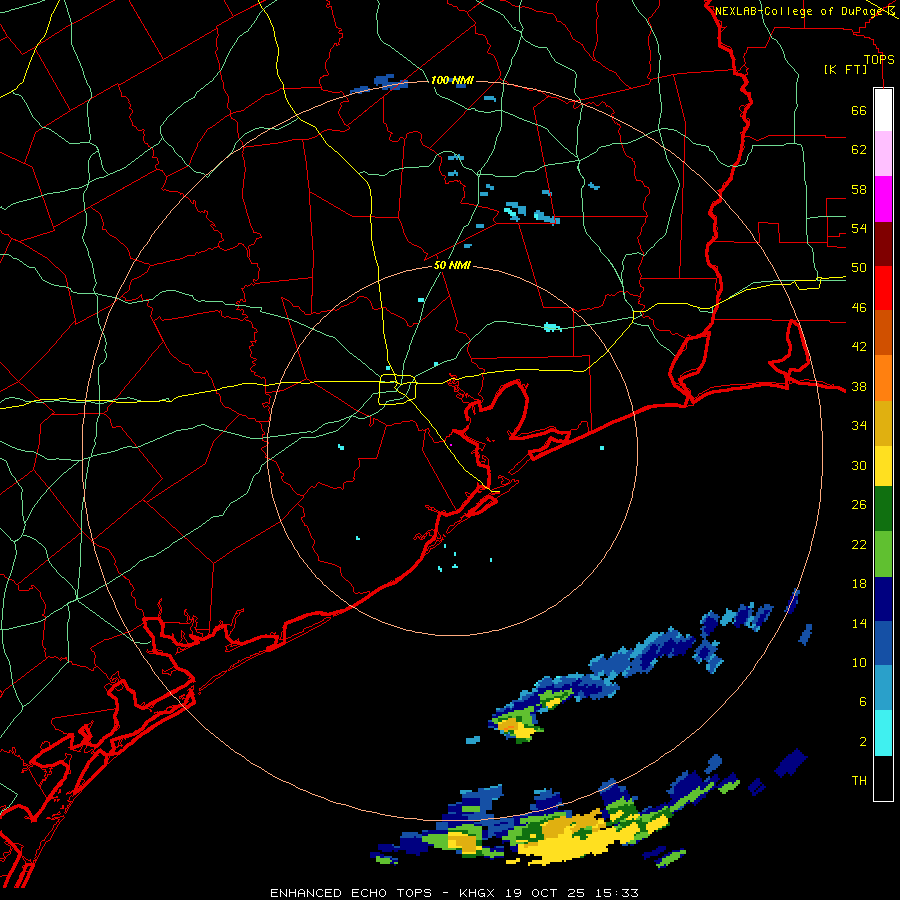The image size is (900, 900).
Task: Pick the yellow legend swatch
Action: (x=883, y=466)
